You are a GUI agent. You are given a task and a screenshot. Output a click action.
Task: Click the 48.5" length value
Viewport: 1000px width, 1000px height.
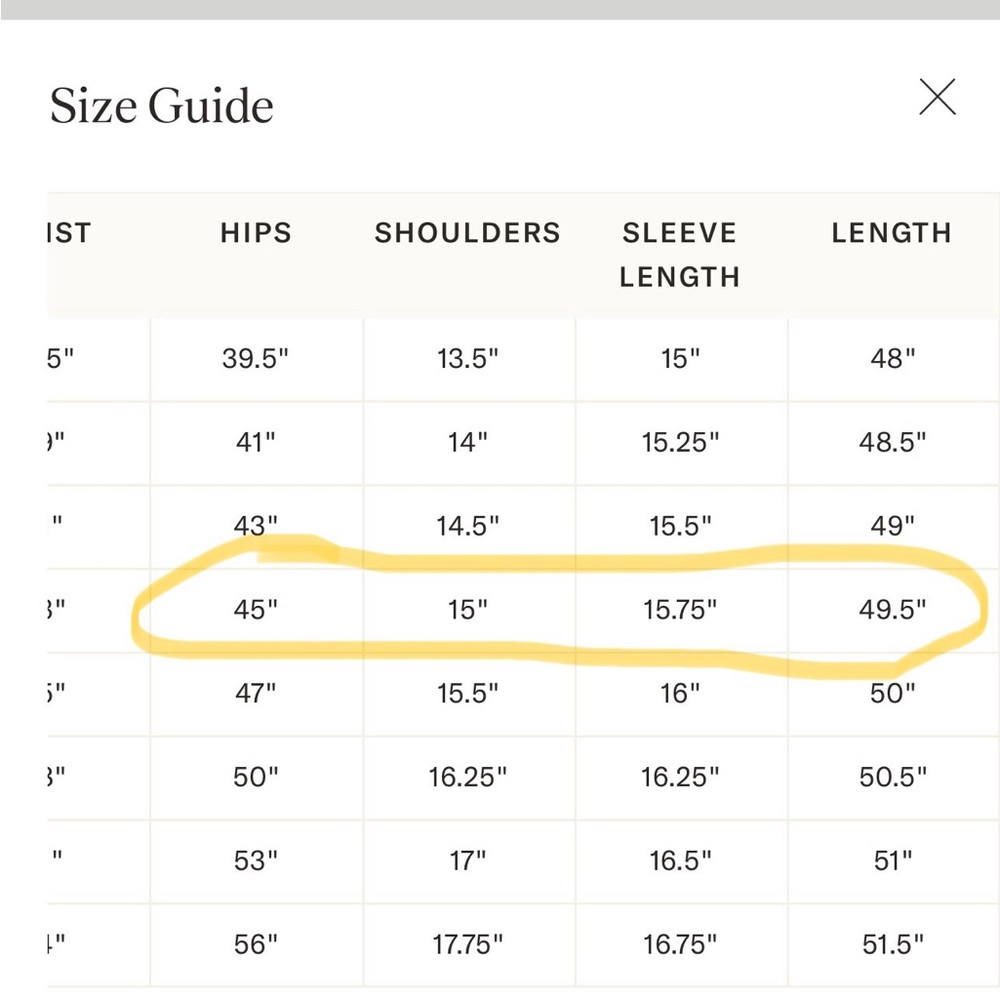click(892, 442)
